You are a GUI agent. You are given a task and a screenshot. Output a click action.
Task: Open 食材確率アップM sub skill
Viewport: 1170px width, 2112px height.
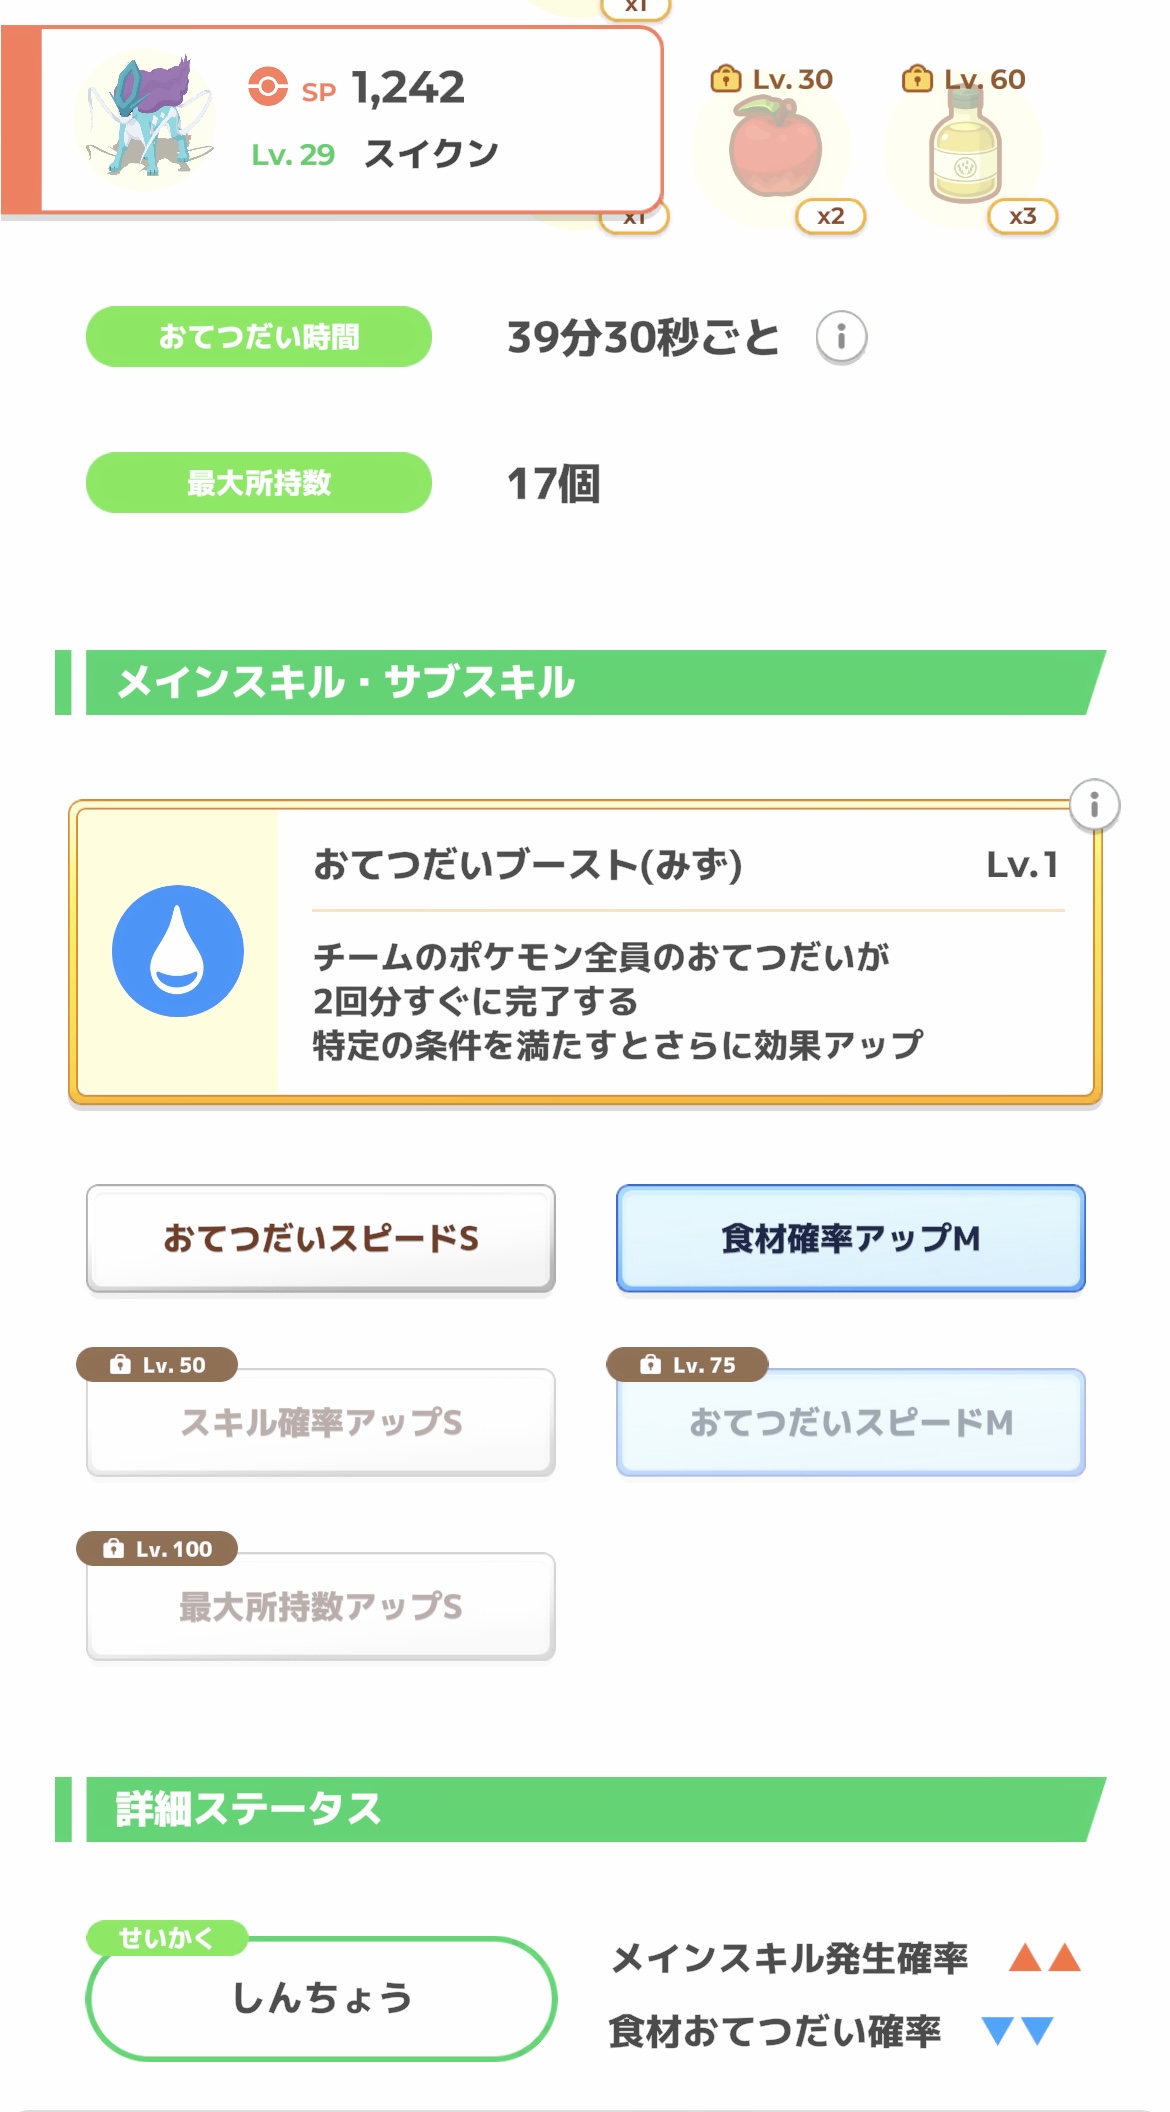point(850,1239)
